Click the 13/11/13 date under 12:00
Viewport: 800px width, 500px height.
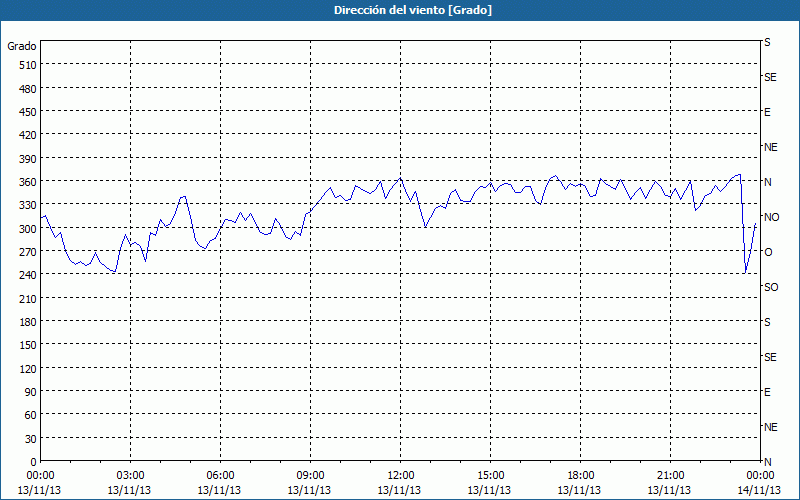point(399,490)
